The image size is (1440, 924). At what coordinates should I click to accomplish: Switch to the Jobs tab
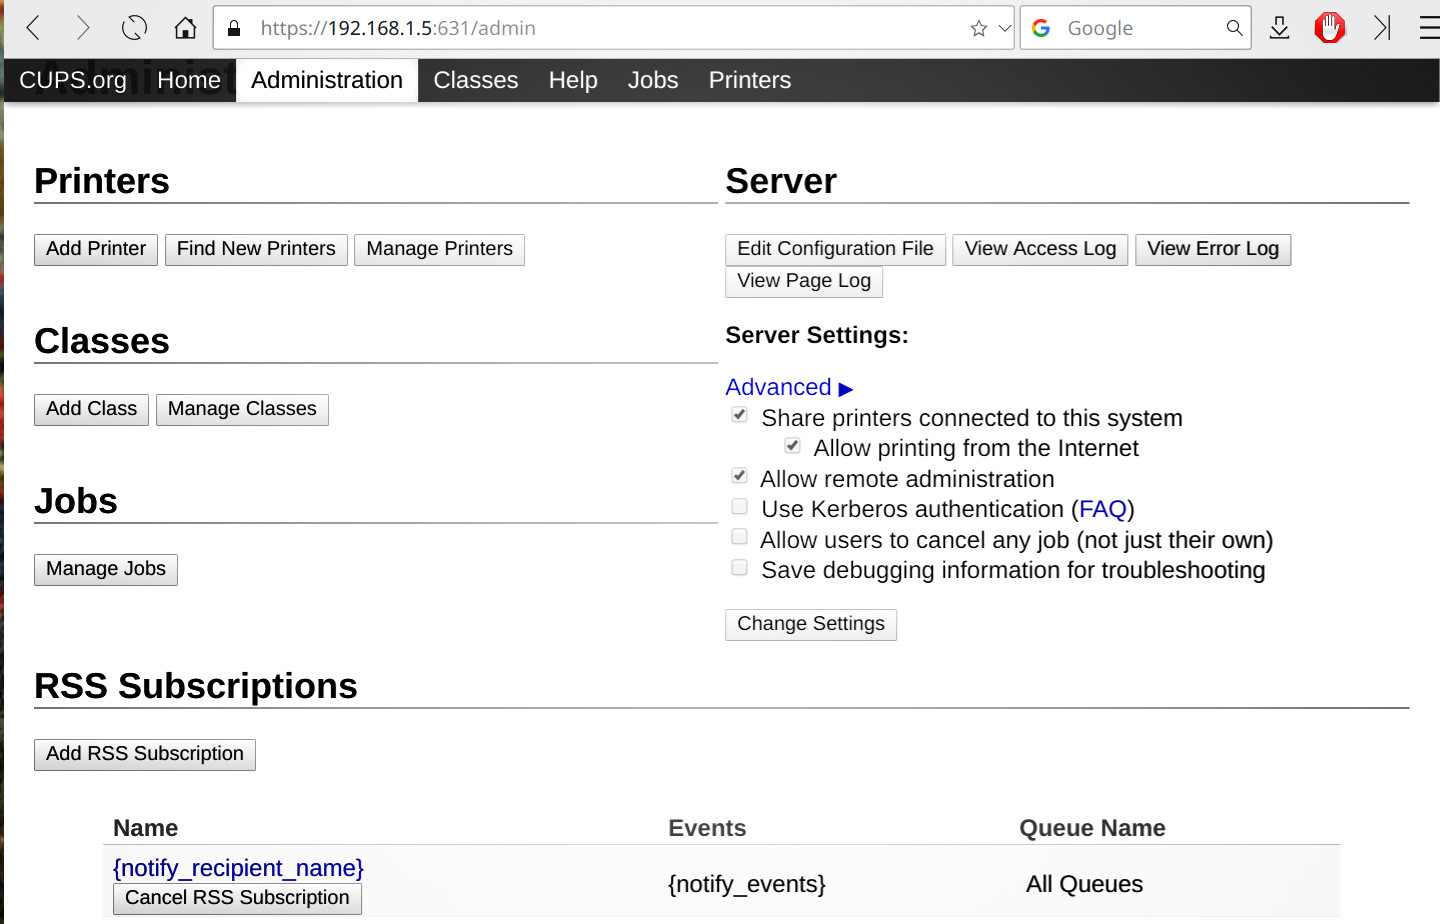tap(653, 80)
